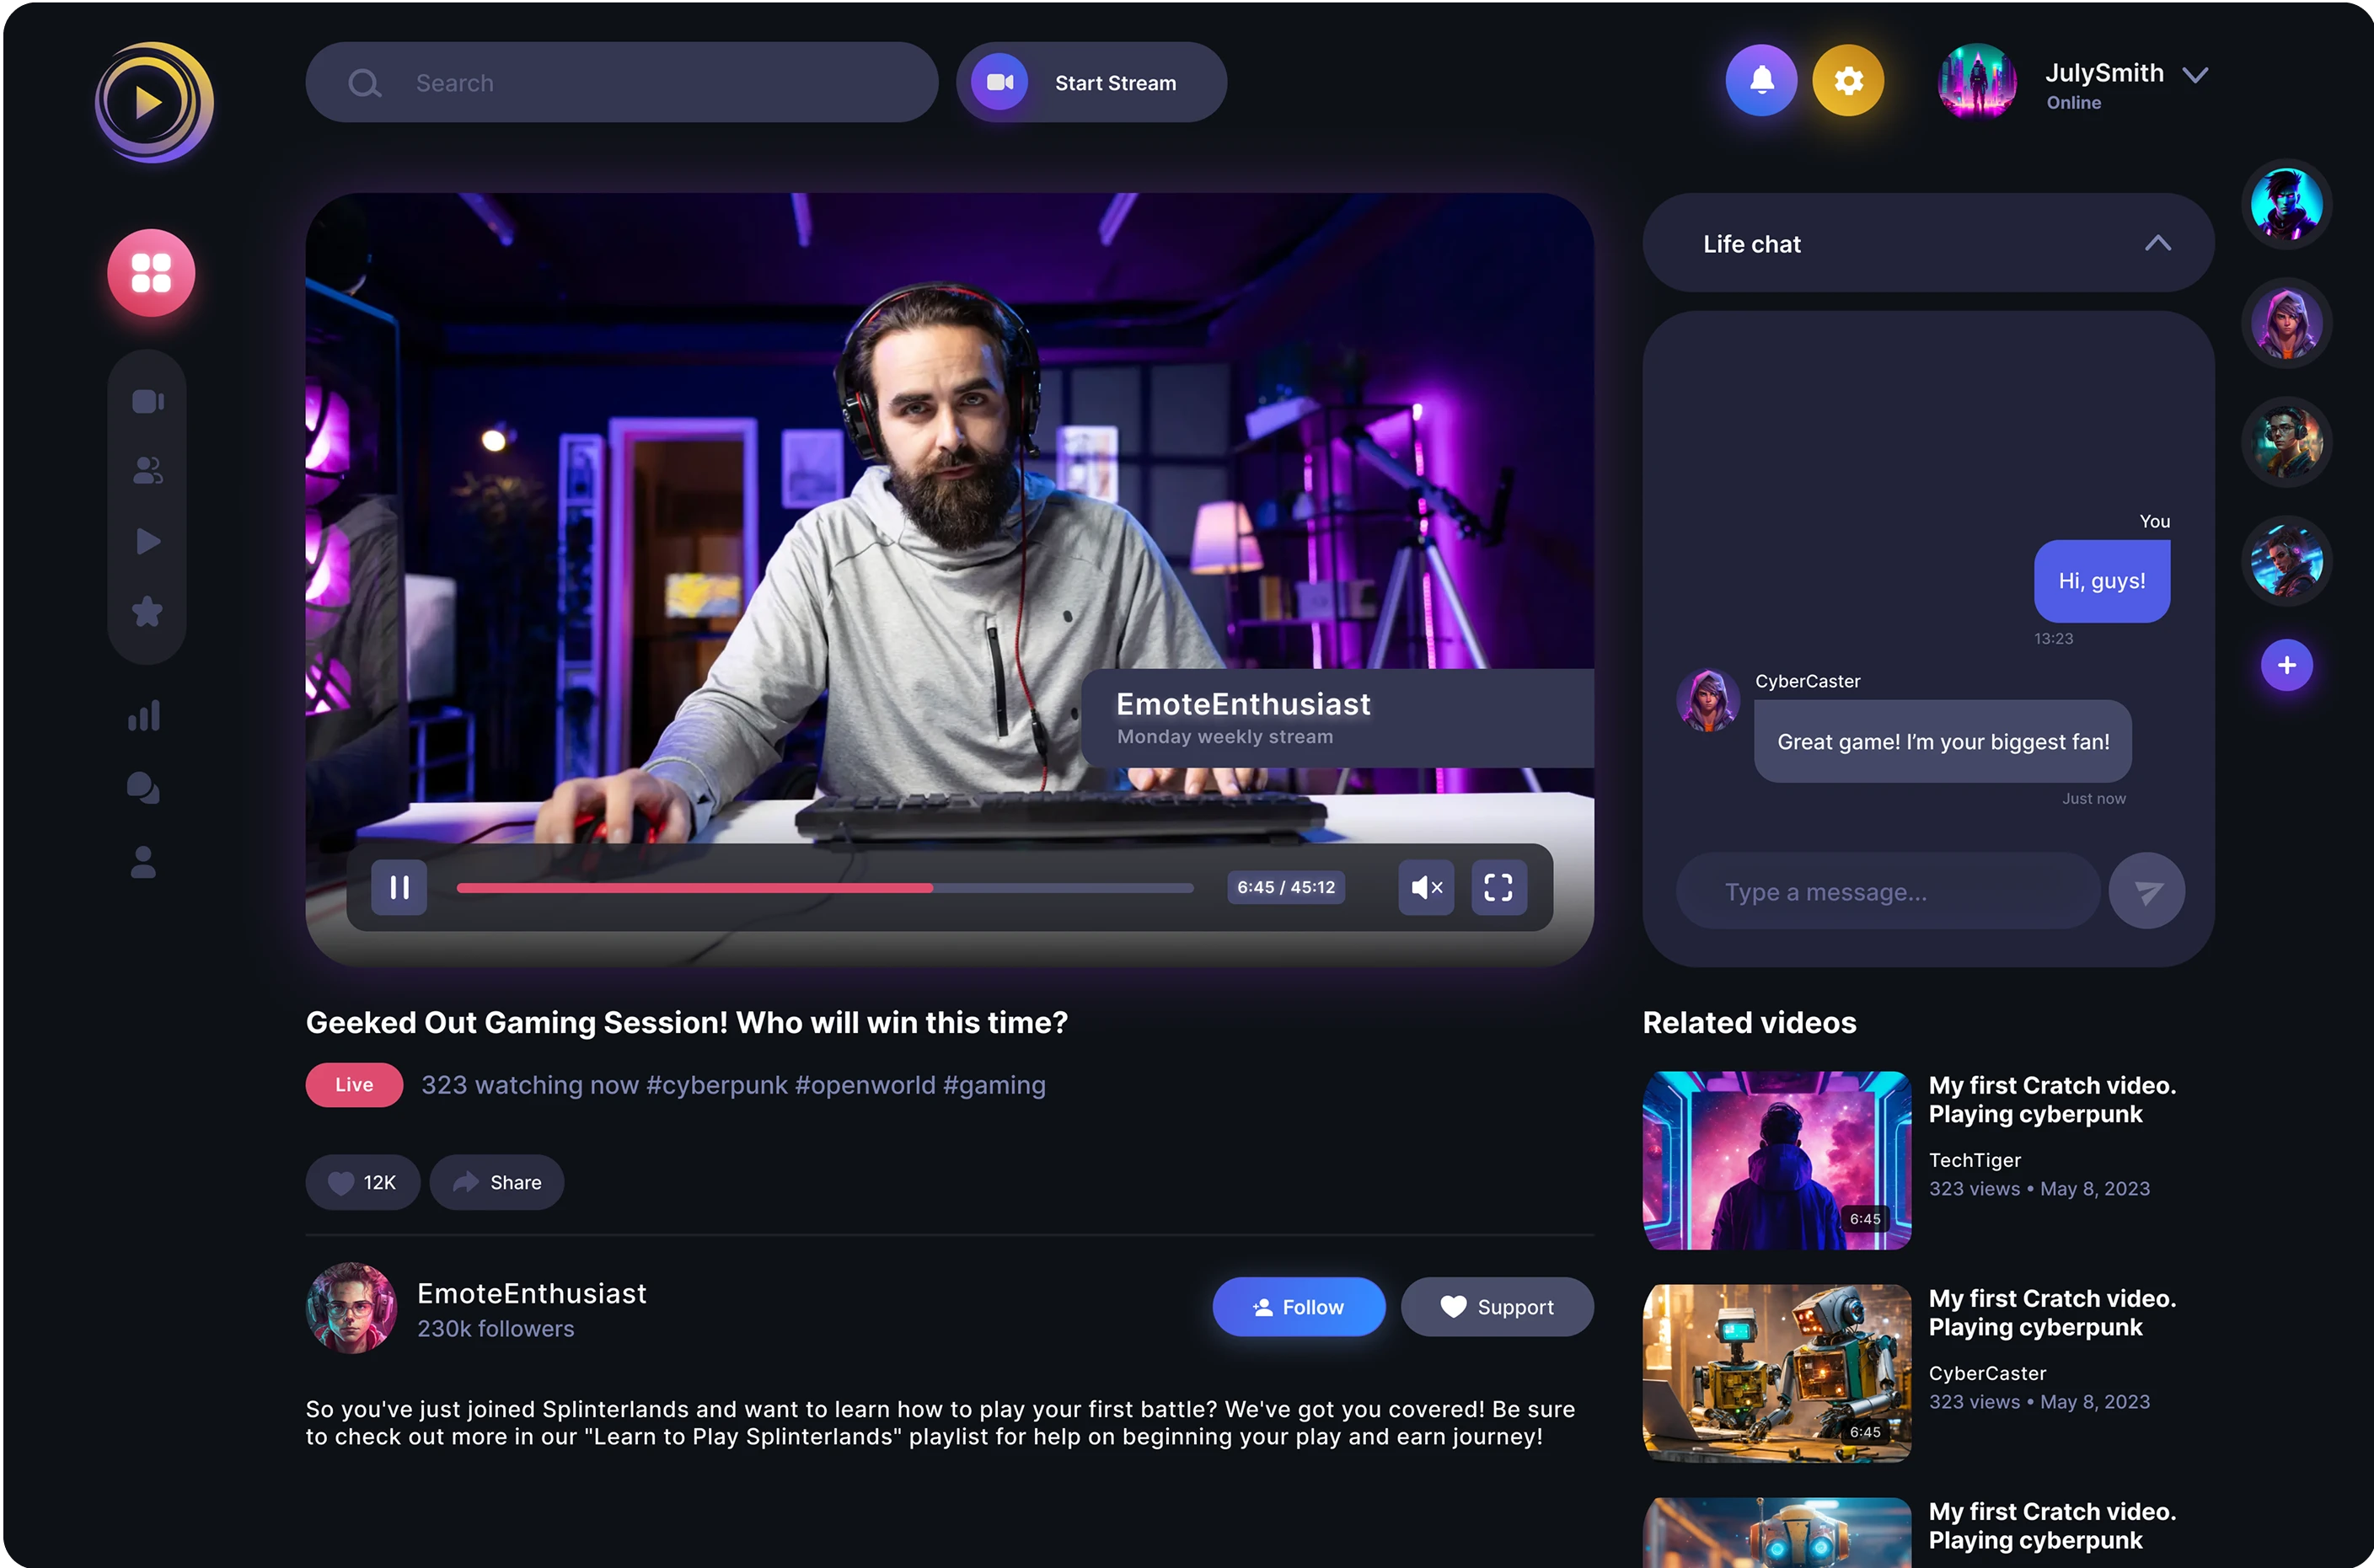The image size is (2374, 1568).
Task: Open the #gaming hashtag
Action: point(994,1085)
